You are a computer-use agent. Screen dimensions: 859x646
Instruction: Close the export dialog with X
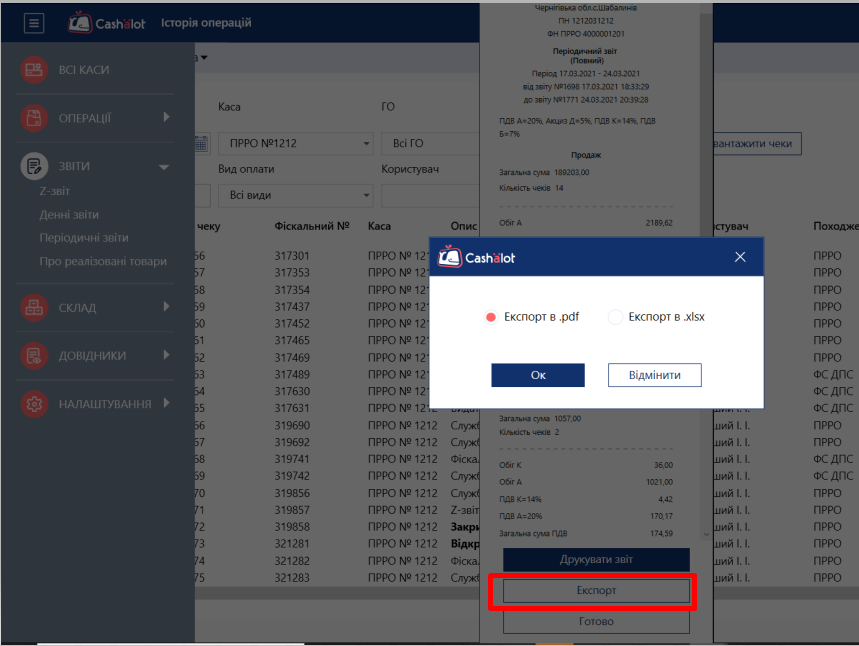(x=740, y=257)
